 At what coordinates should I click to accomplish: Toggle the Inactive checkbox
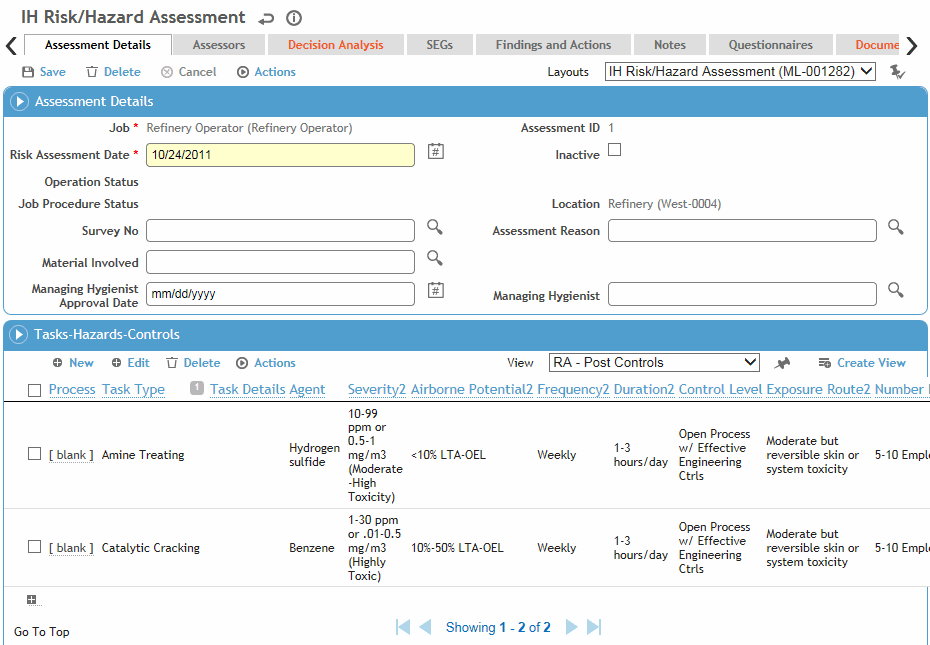(x=615, y=150)
